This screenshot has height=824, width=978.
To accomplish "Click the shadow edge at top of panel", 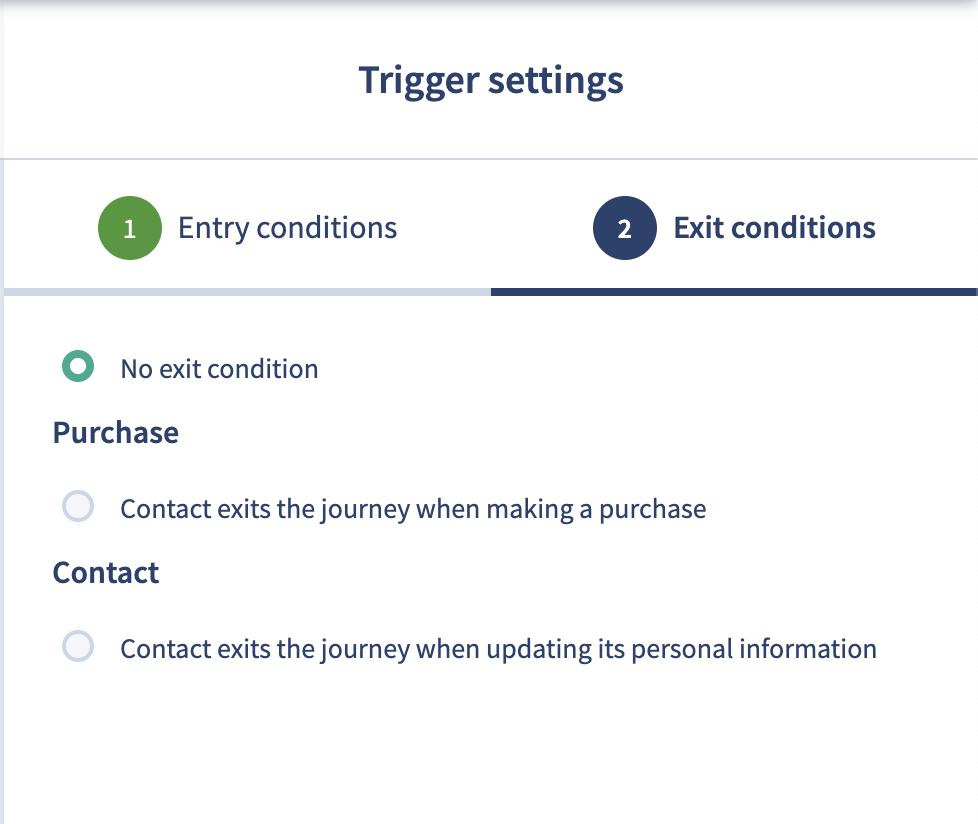I will click(x=489, y=3).
